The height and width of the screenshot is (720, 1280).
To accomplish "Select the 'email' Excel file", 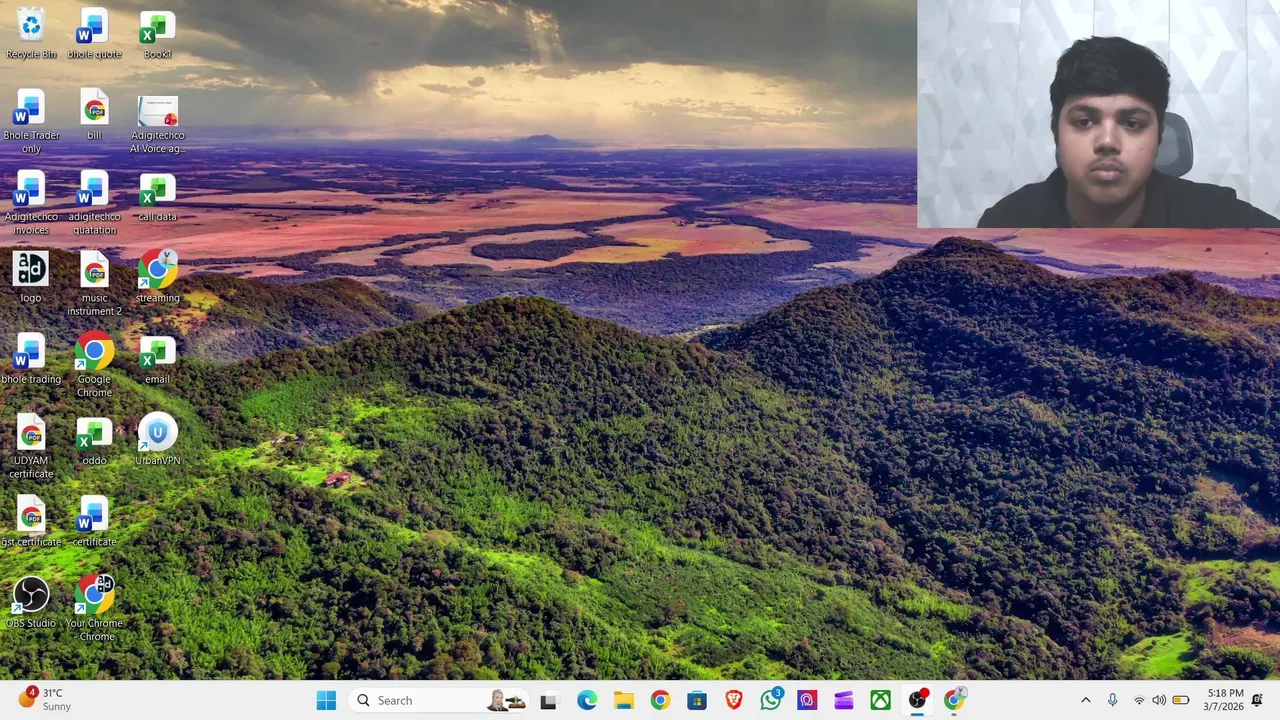I will tap(157, 358).
